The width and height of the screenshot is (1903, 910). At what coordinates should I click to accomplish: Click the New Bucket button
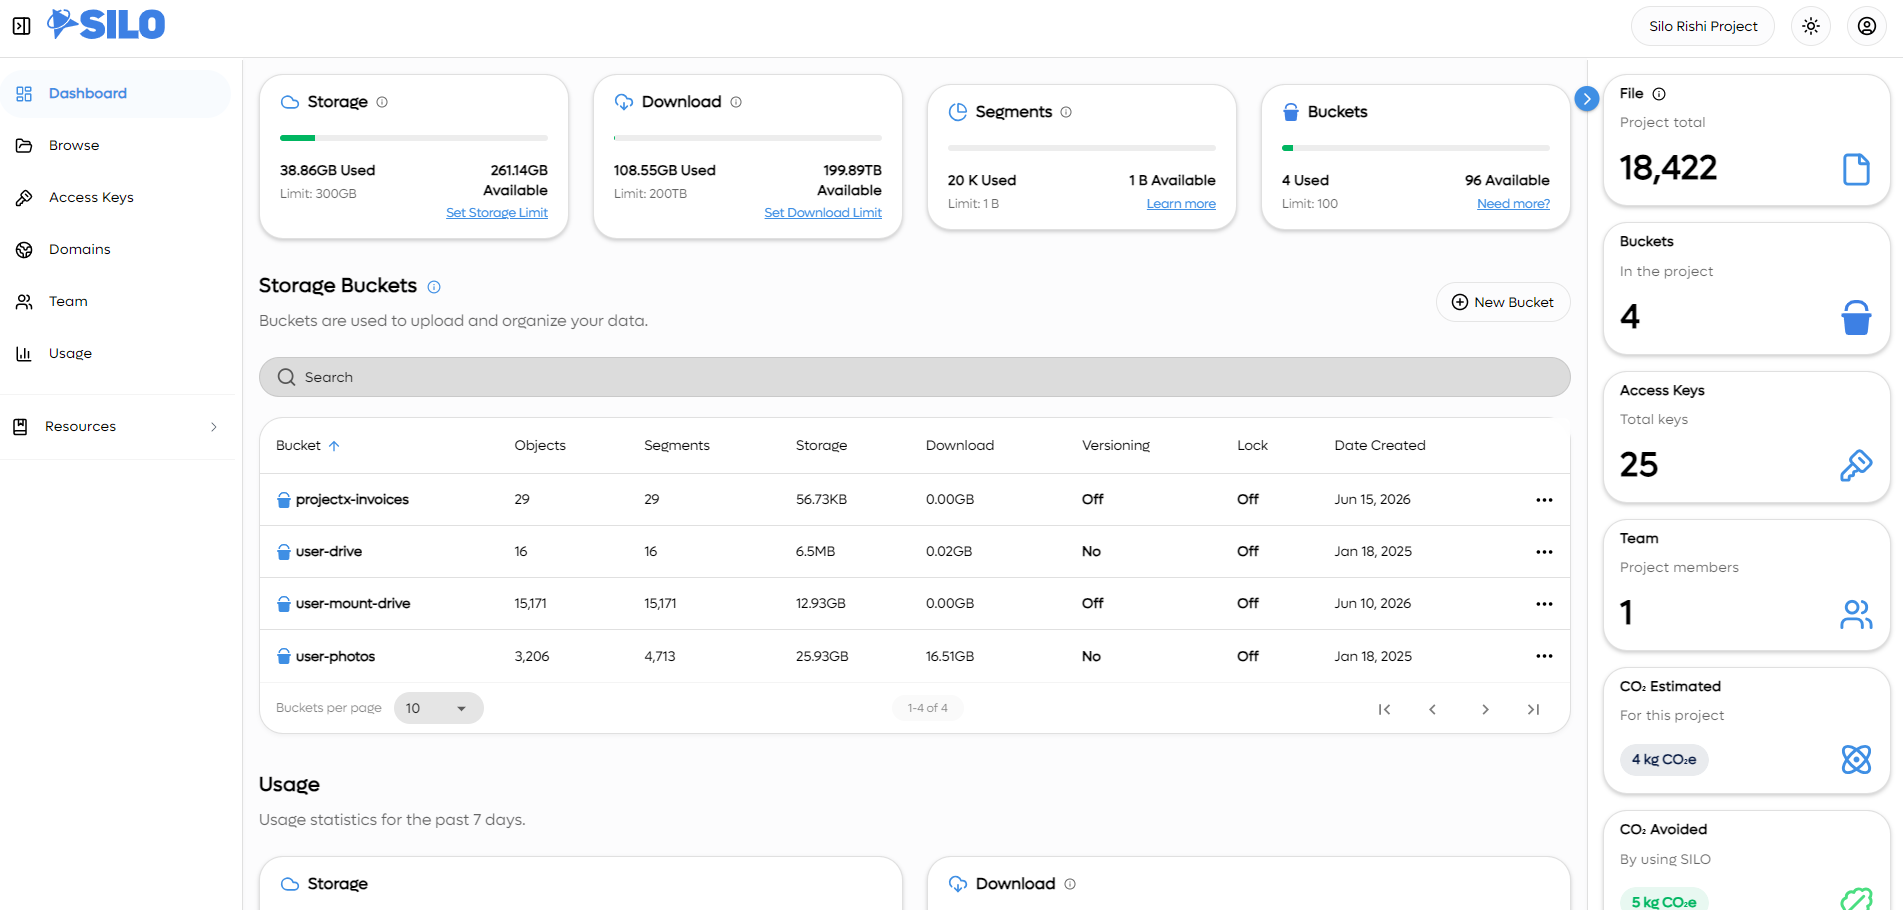tap(1503, 302)
